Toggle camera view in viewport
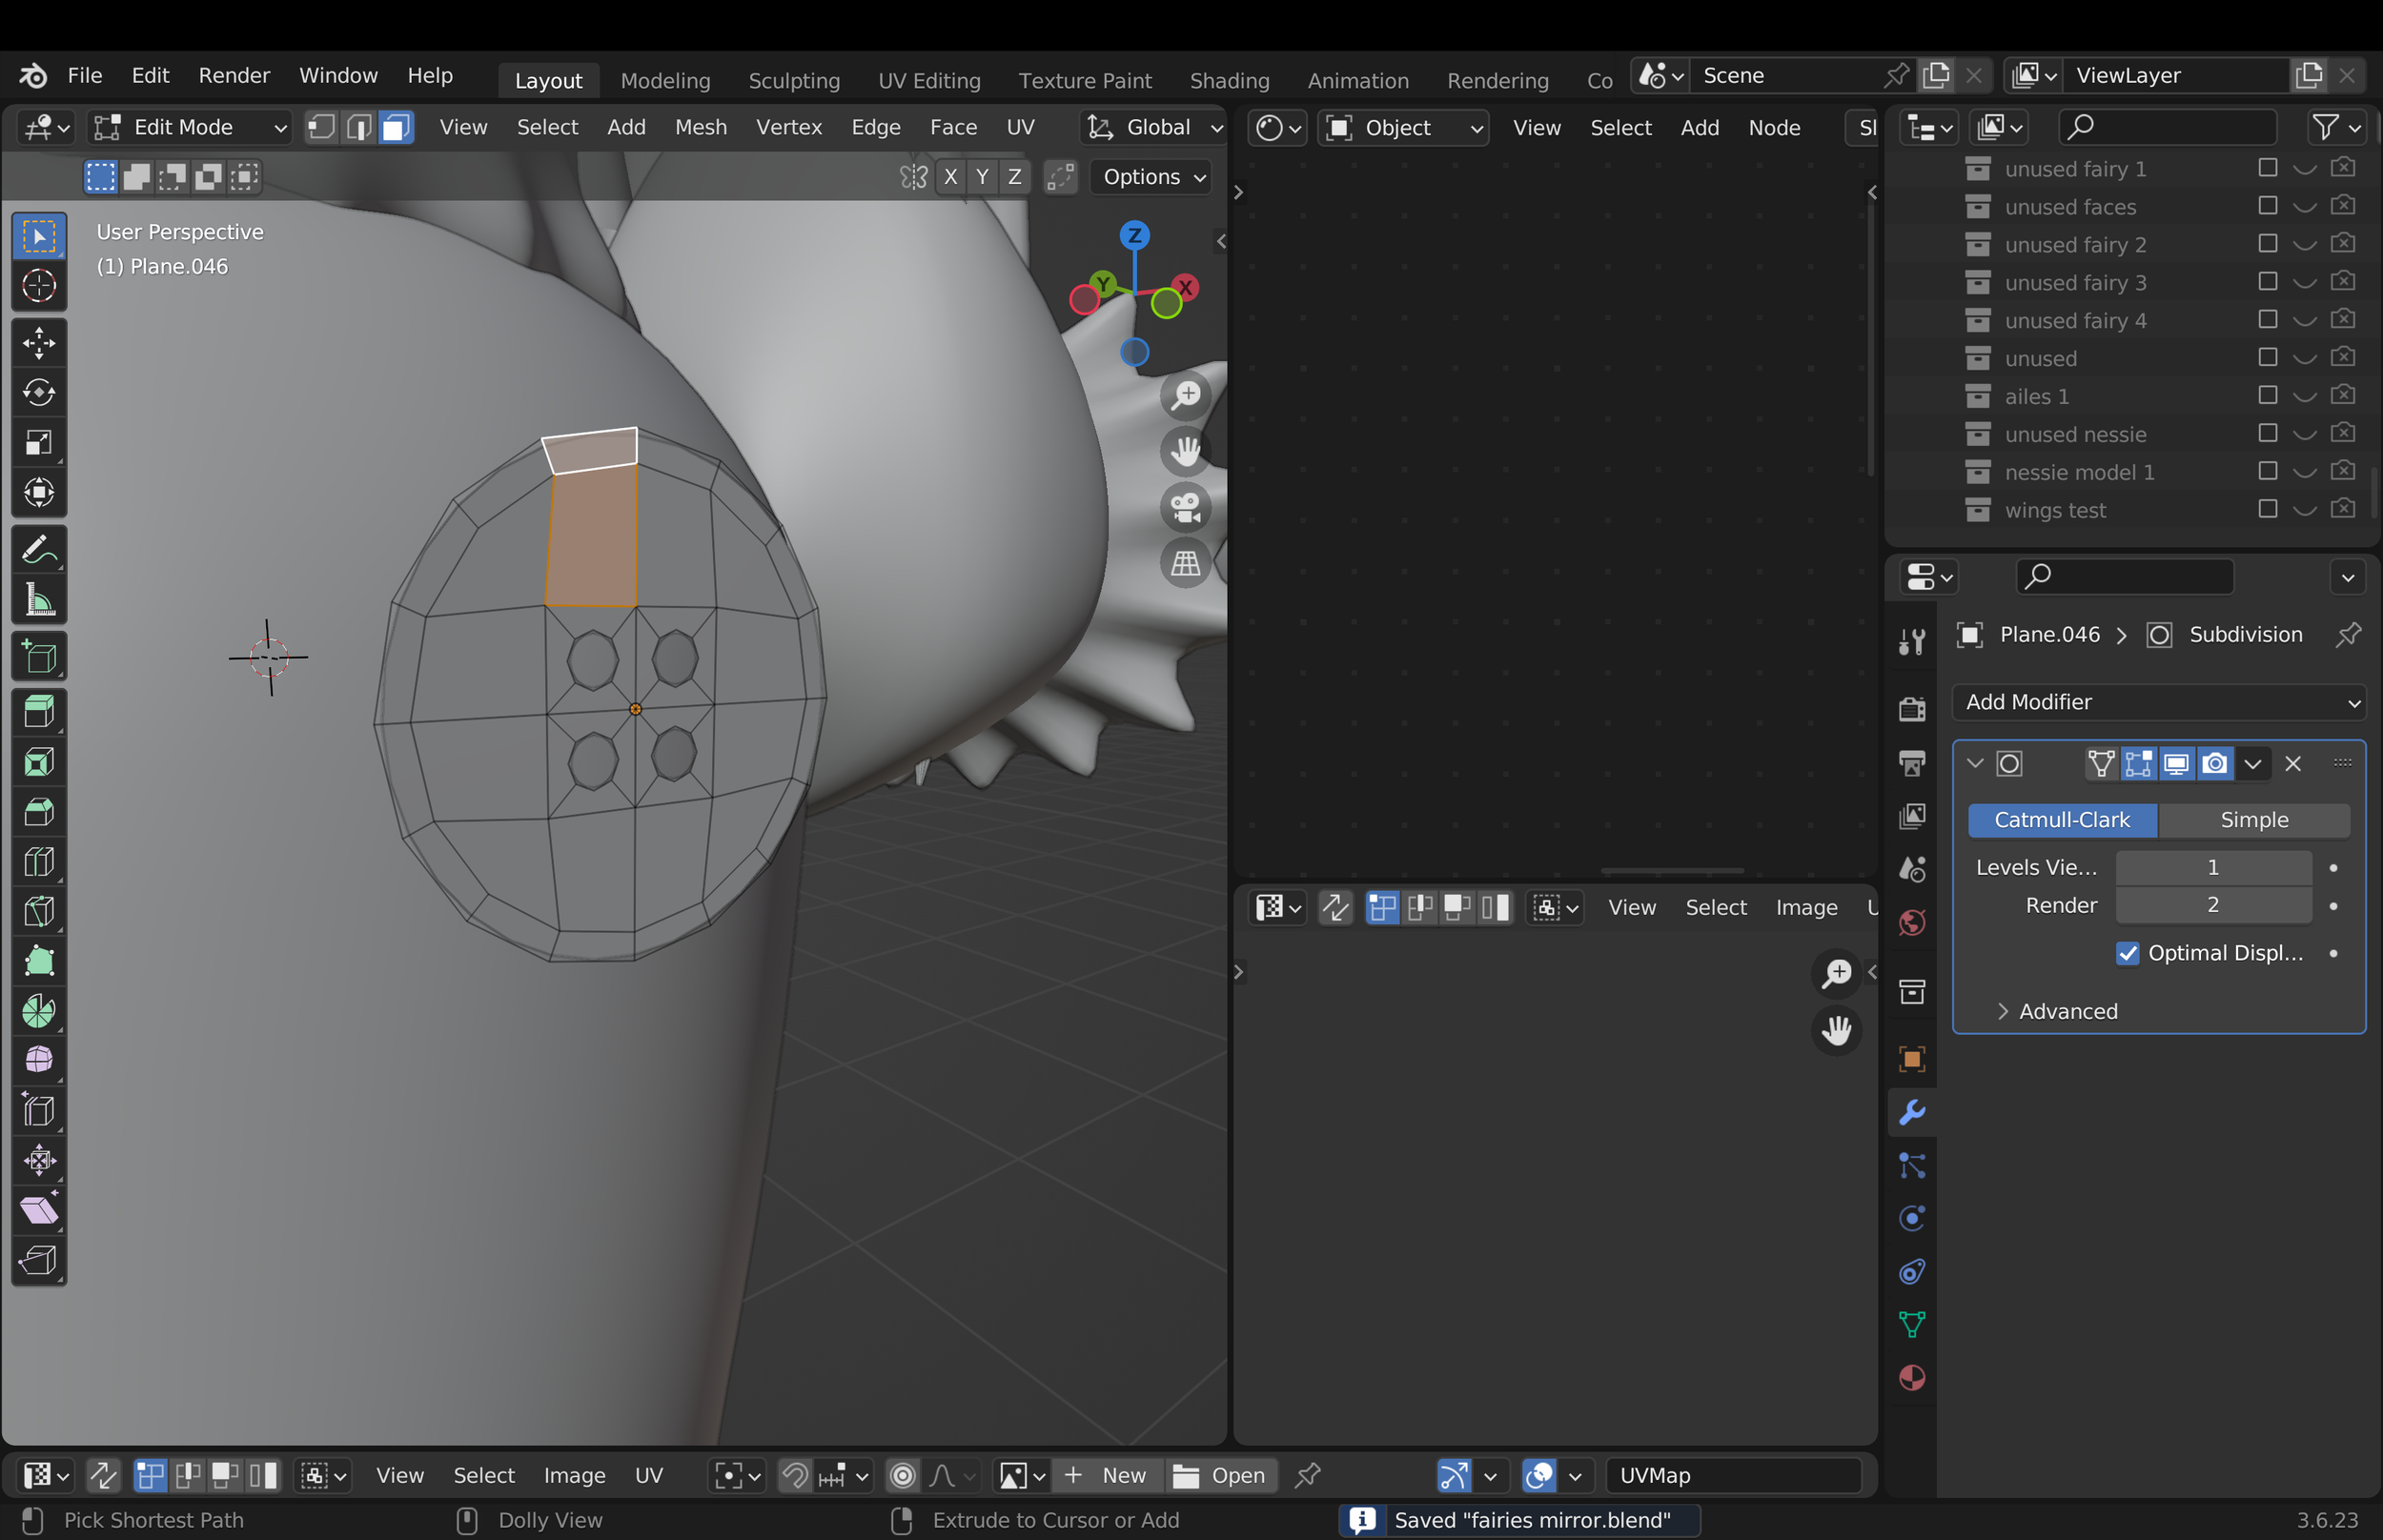Screen dimensions: 2383x1540 click(x=1185, y=507)
